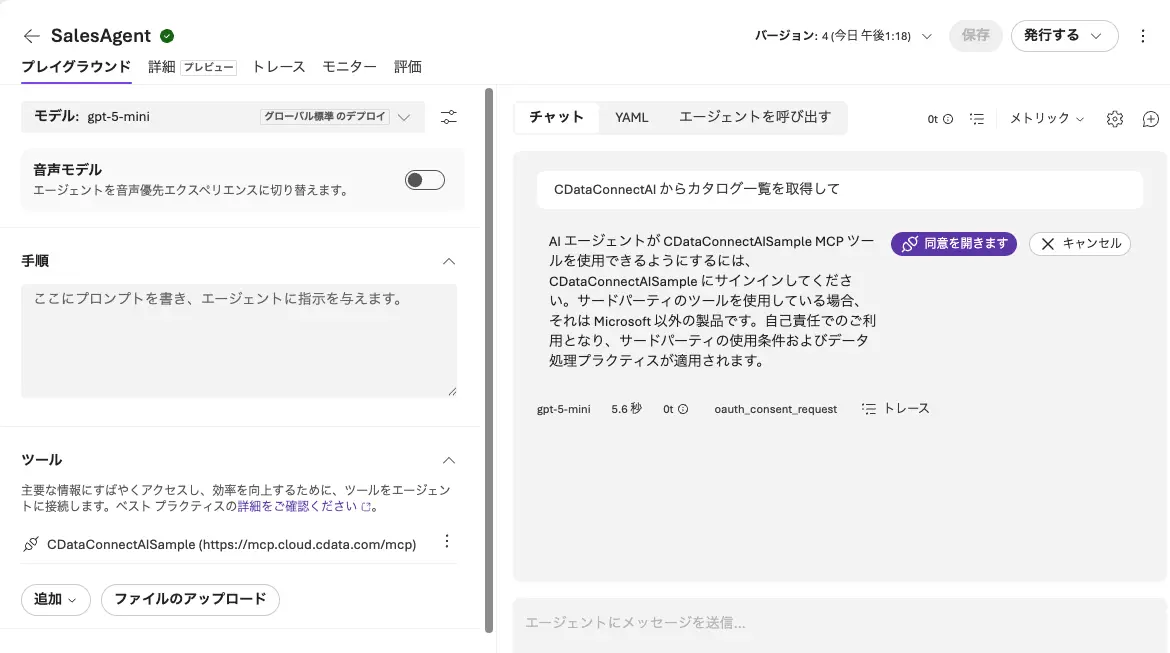Open トレース link below the response

pyautogui.click(x=895, y=409)
